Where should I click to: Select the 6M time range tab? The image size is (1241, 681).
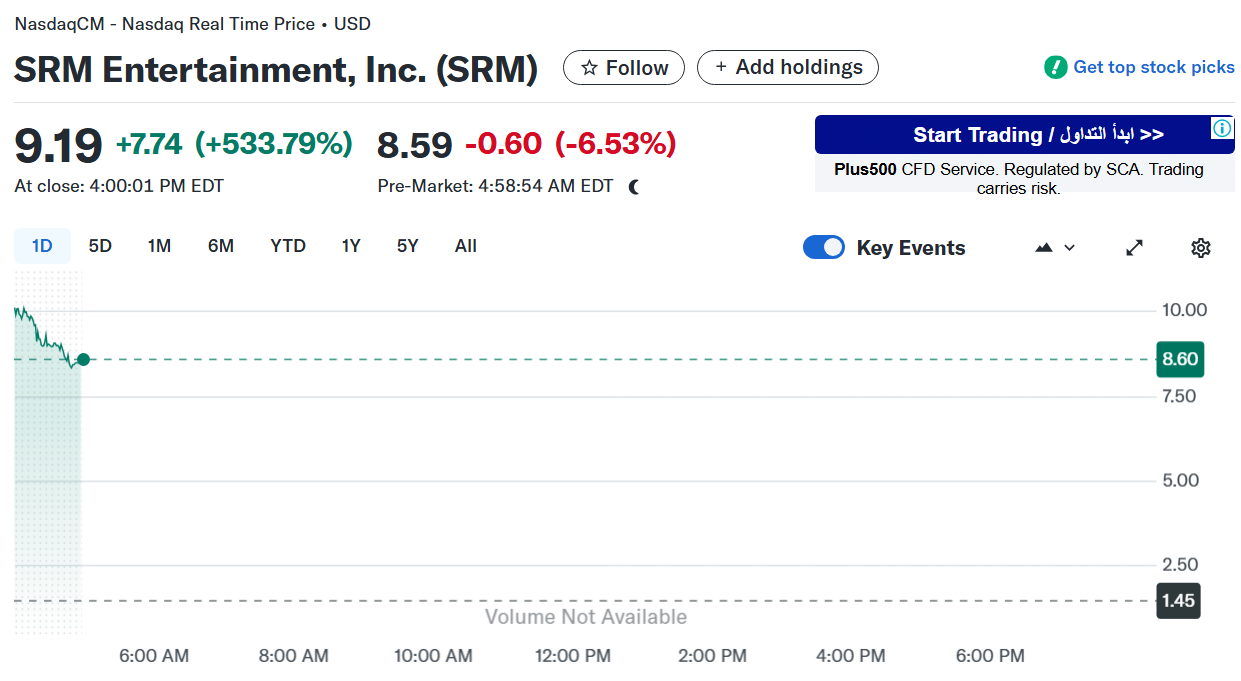pos(221,246)
